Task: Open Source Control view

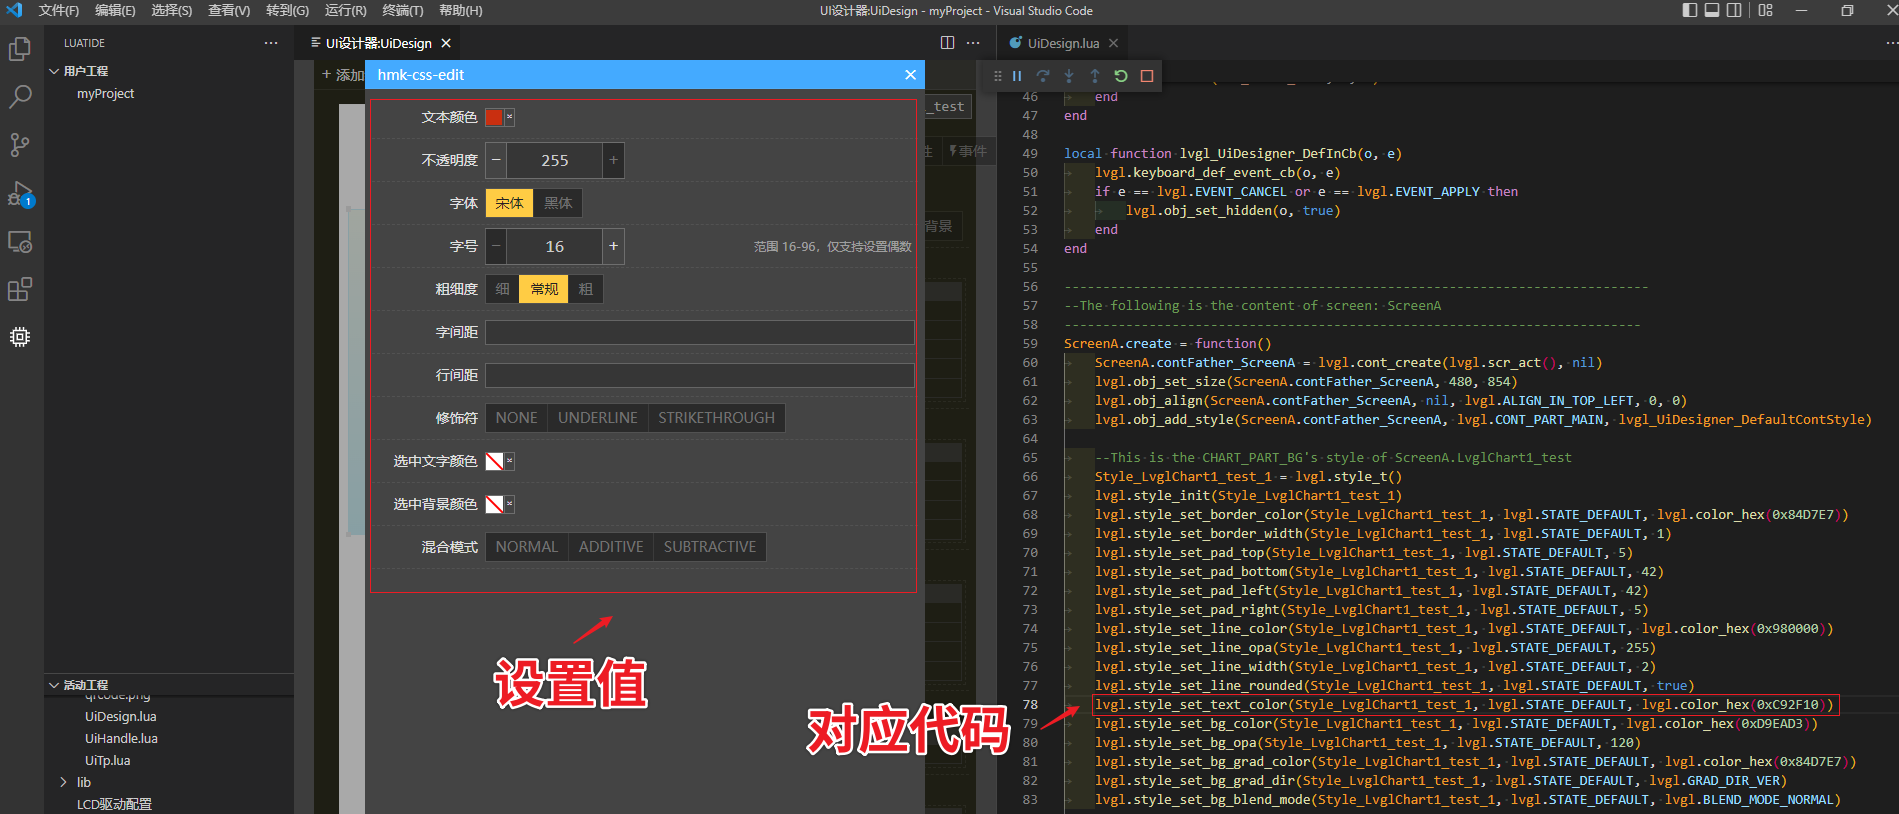Action: coord(20,145)
